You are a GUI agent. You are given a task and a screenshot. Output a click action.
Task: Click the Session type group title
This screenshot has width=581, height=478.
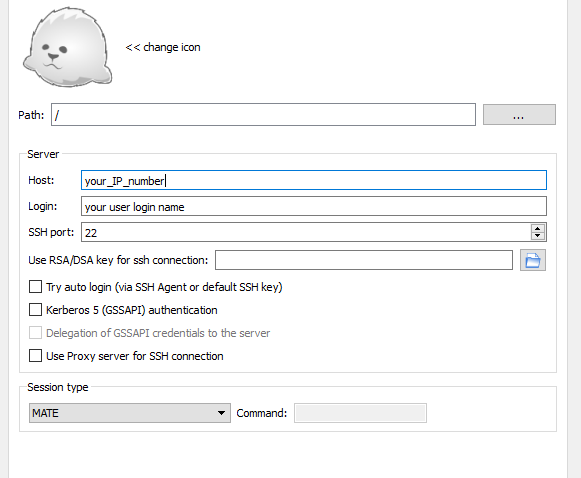click(x=58, y=387)
